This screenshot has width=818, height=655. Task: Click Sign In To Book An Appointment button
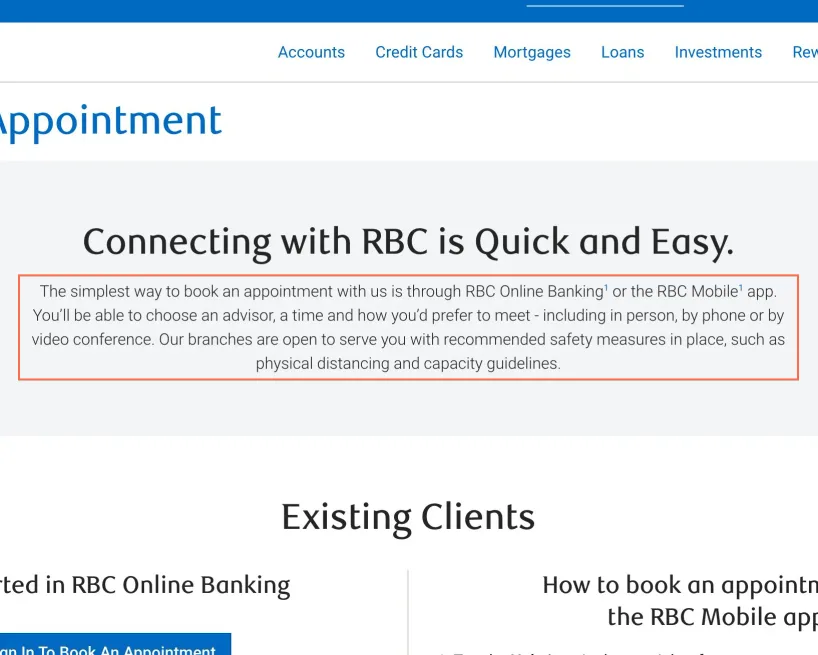coord(115,645)
